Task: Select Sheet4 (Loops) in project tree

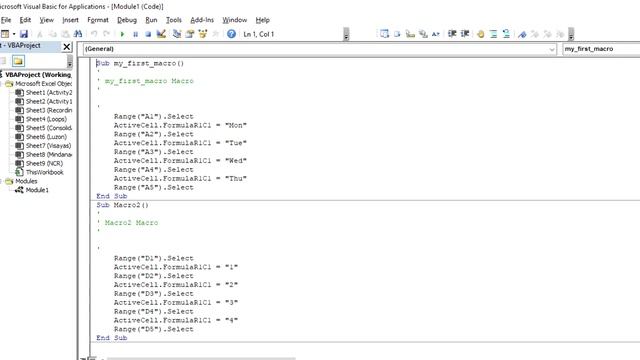Action: tap(41, 119)
